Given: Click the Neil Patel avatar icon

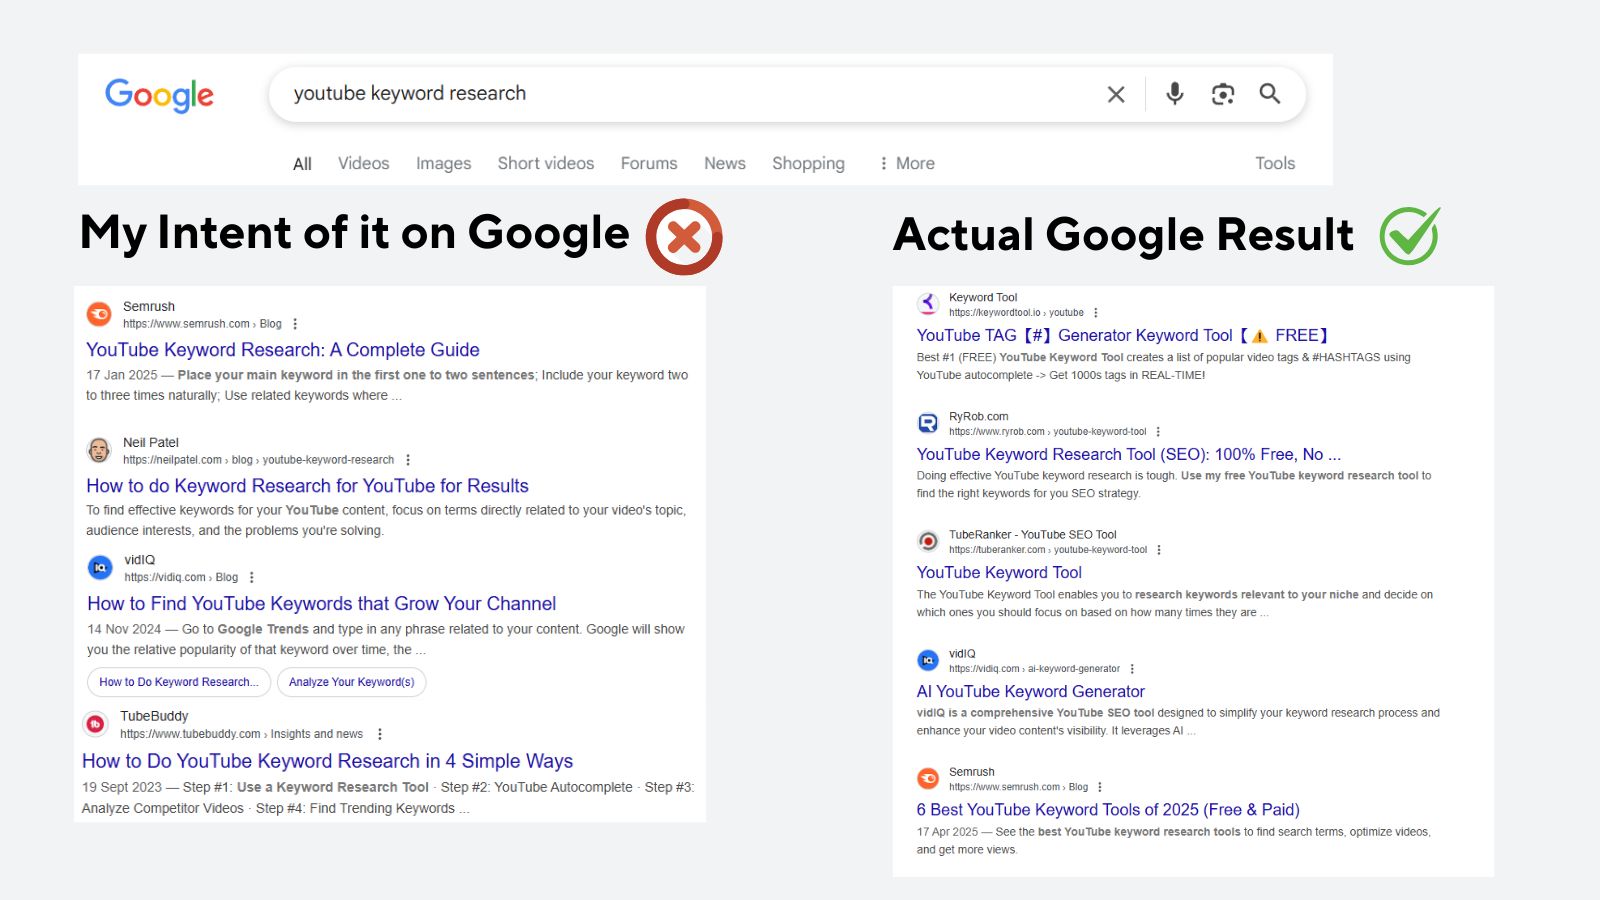Looking at the screenshot, I should point(99,450).
